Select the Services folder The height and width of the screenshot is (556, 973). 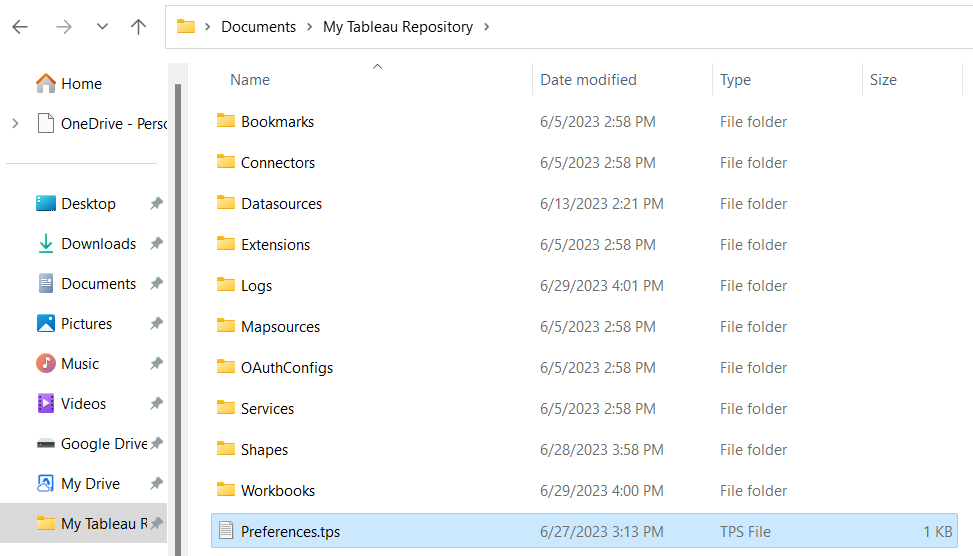point(584,408)
